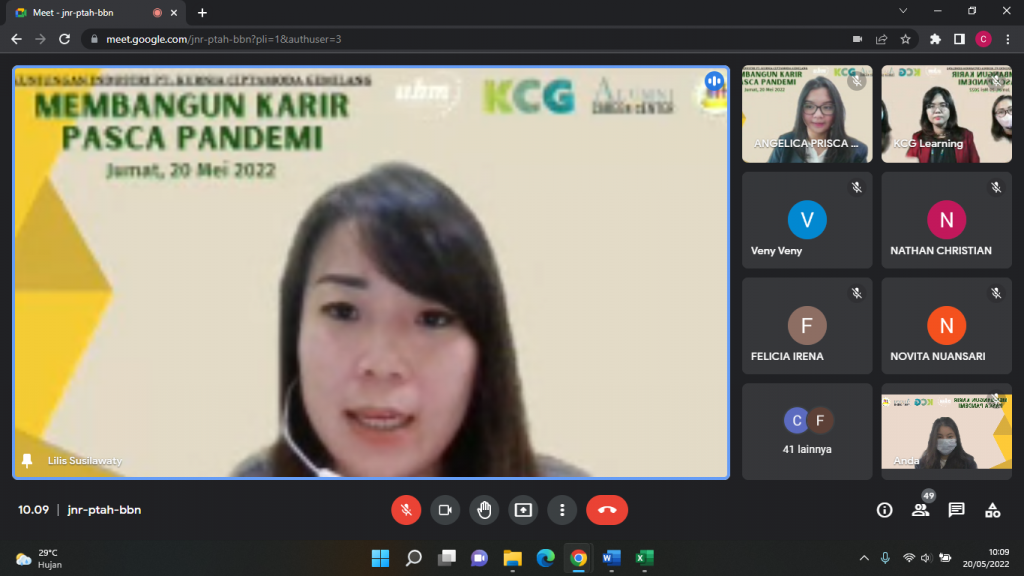Open the 41 lainnya participants tile
Image resolution: width=1024 pixels, height=576 pixels.
(x=807, y=432)
